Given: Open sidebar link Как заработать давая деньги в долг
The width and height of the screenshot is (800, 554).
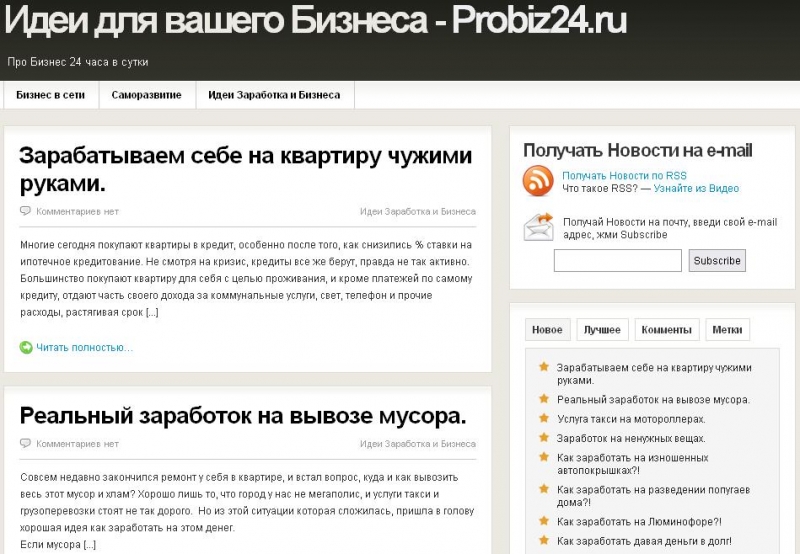Looking at the screenshot, I should (x=644, y=541).
